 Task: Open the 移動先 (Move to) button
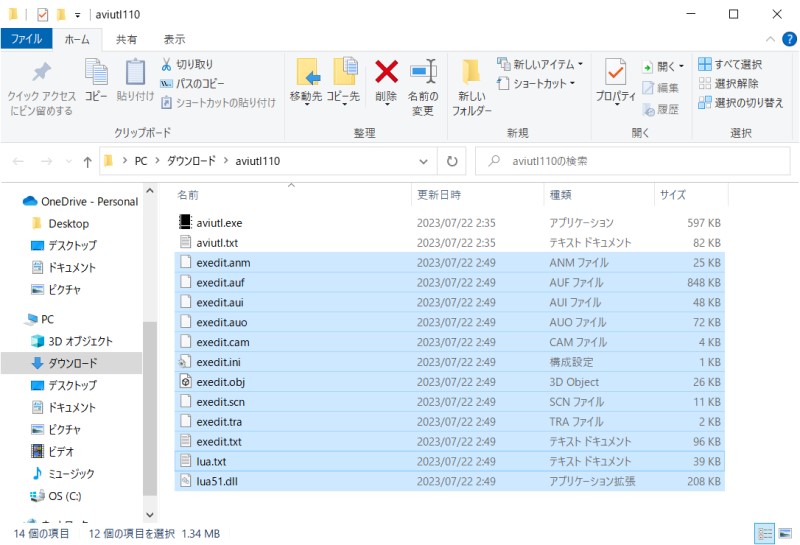pyautogui.click(x=307, y=82)
